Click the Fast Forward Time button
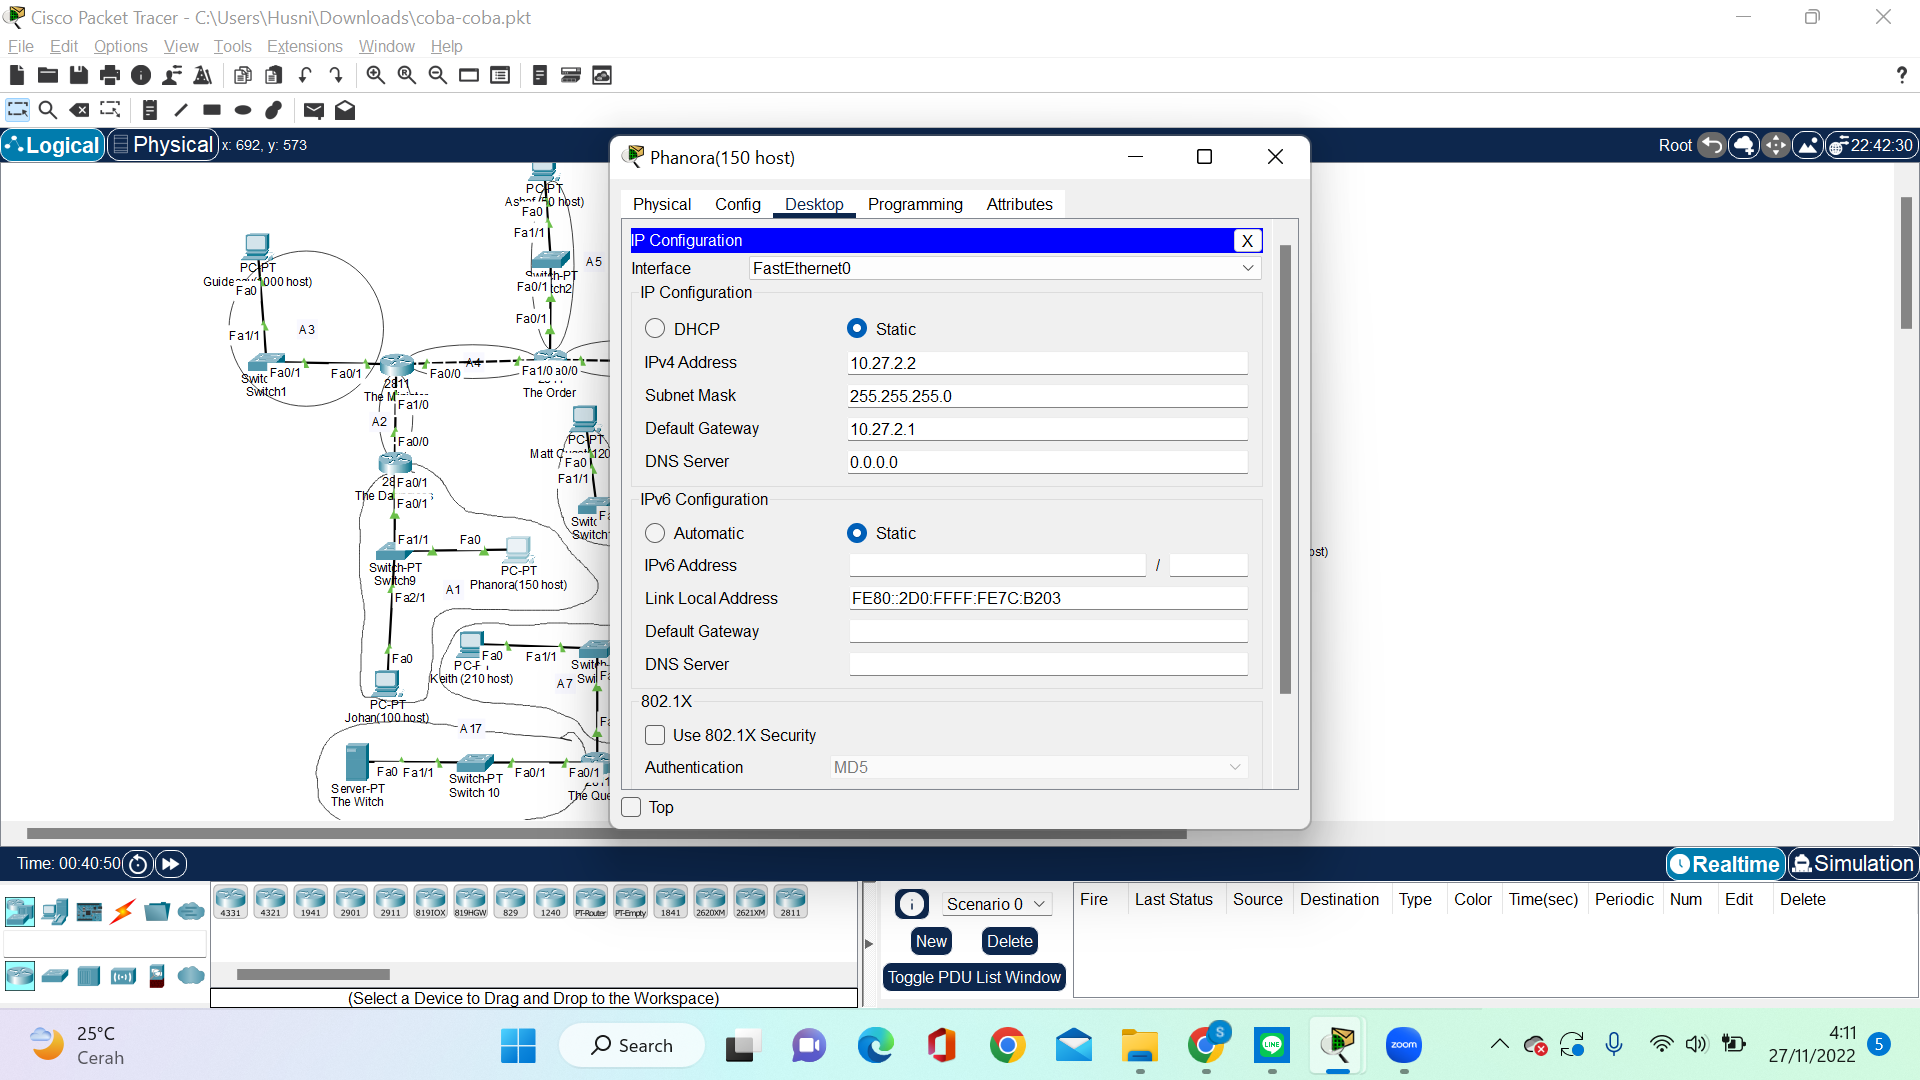The height and width of the screenshot is (1080, 1920). (x=171, y=864)
